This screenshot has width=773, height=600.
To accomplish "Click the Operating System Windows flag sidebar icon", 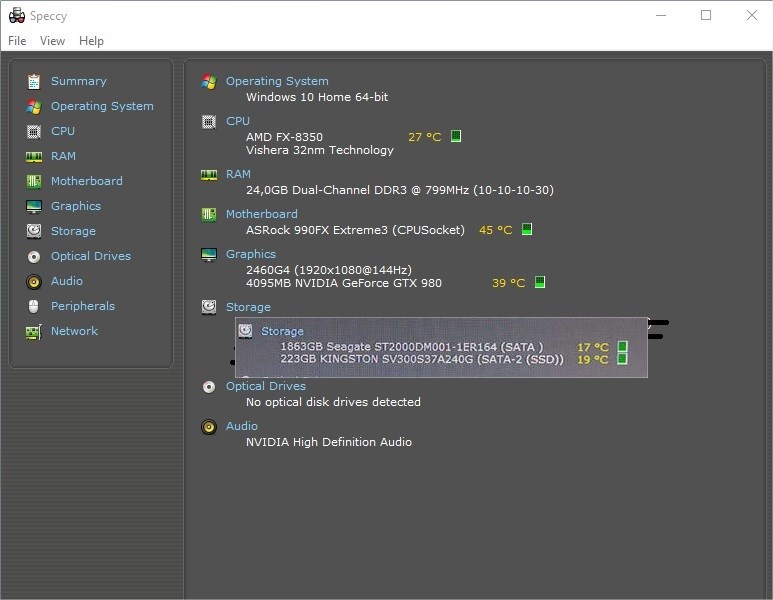I will point(34,106).
